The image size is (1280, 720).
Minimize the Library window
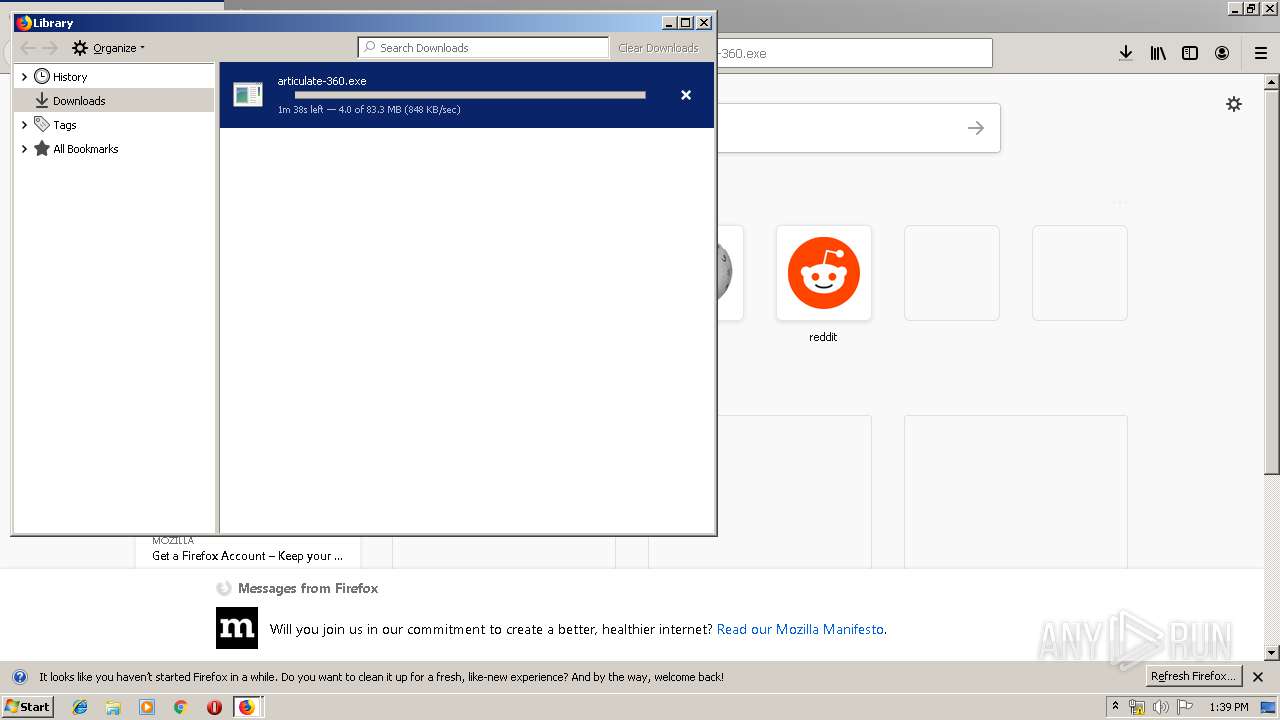click(x=669, y=23)
